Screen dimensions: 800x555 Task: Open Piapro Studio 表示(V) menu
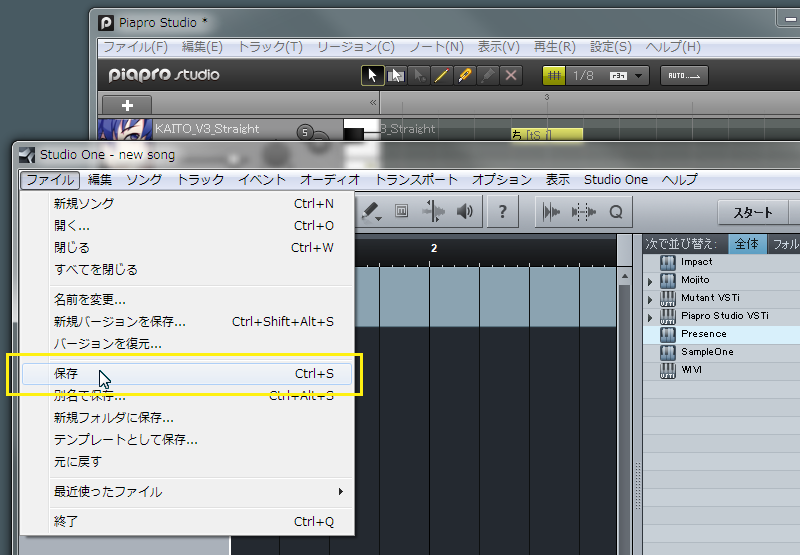coord(498,47)
